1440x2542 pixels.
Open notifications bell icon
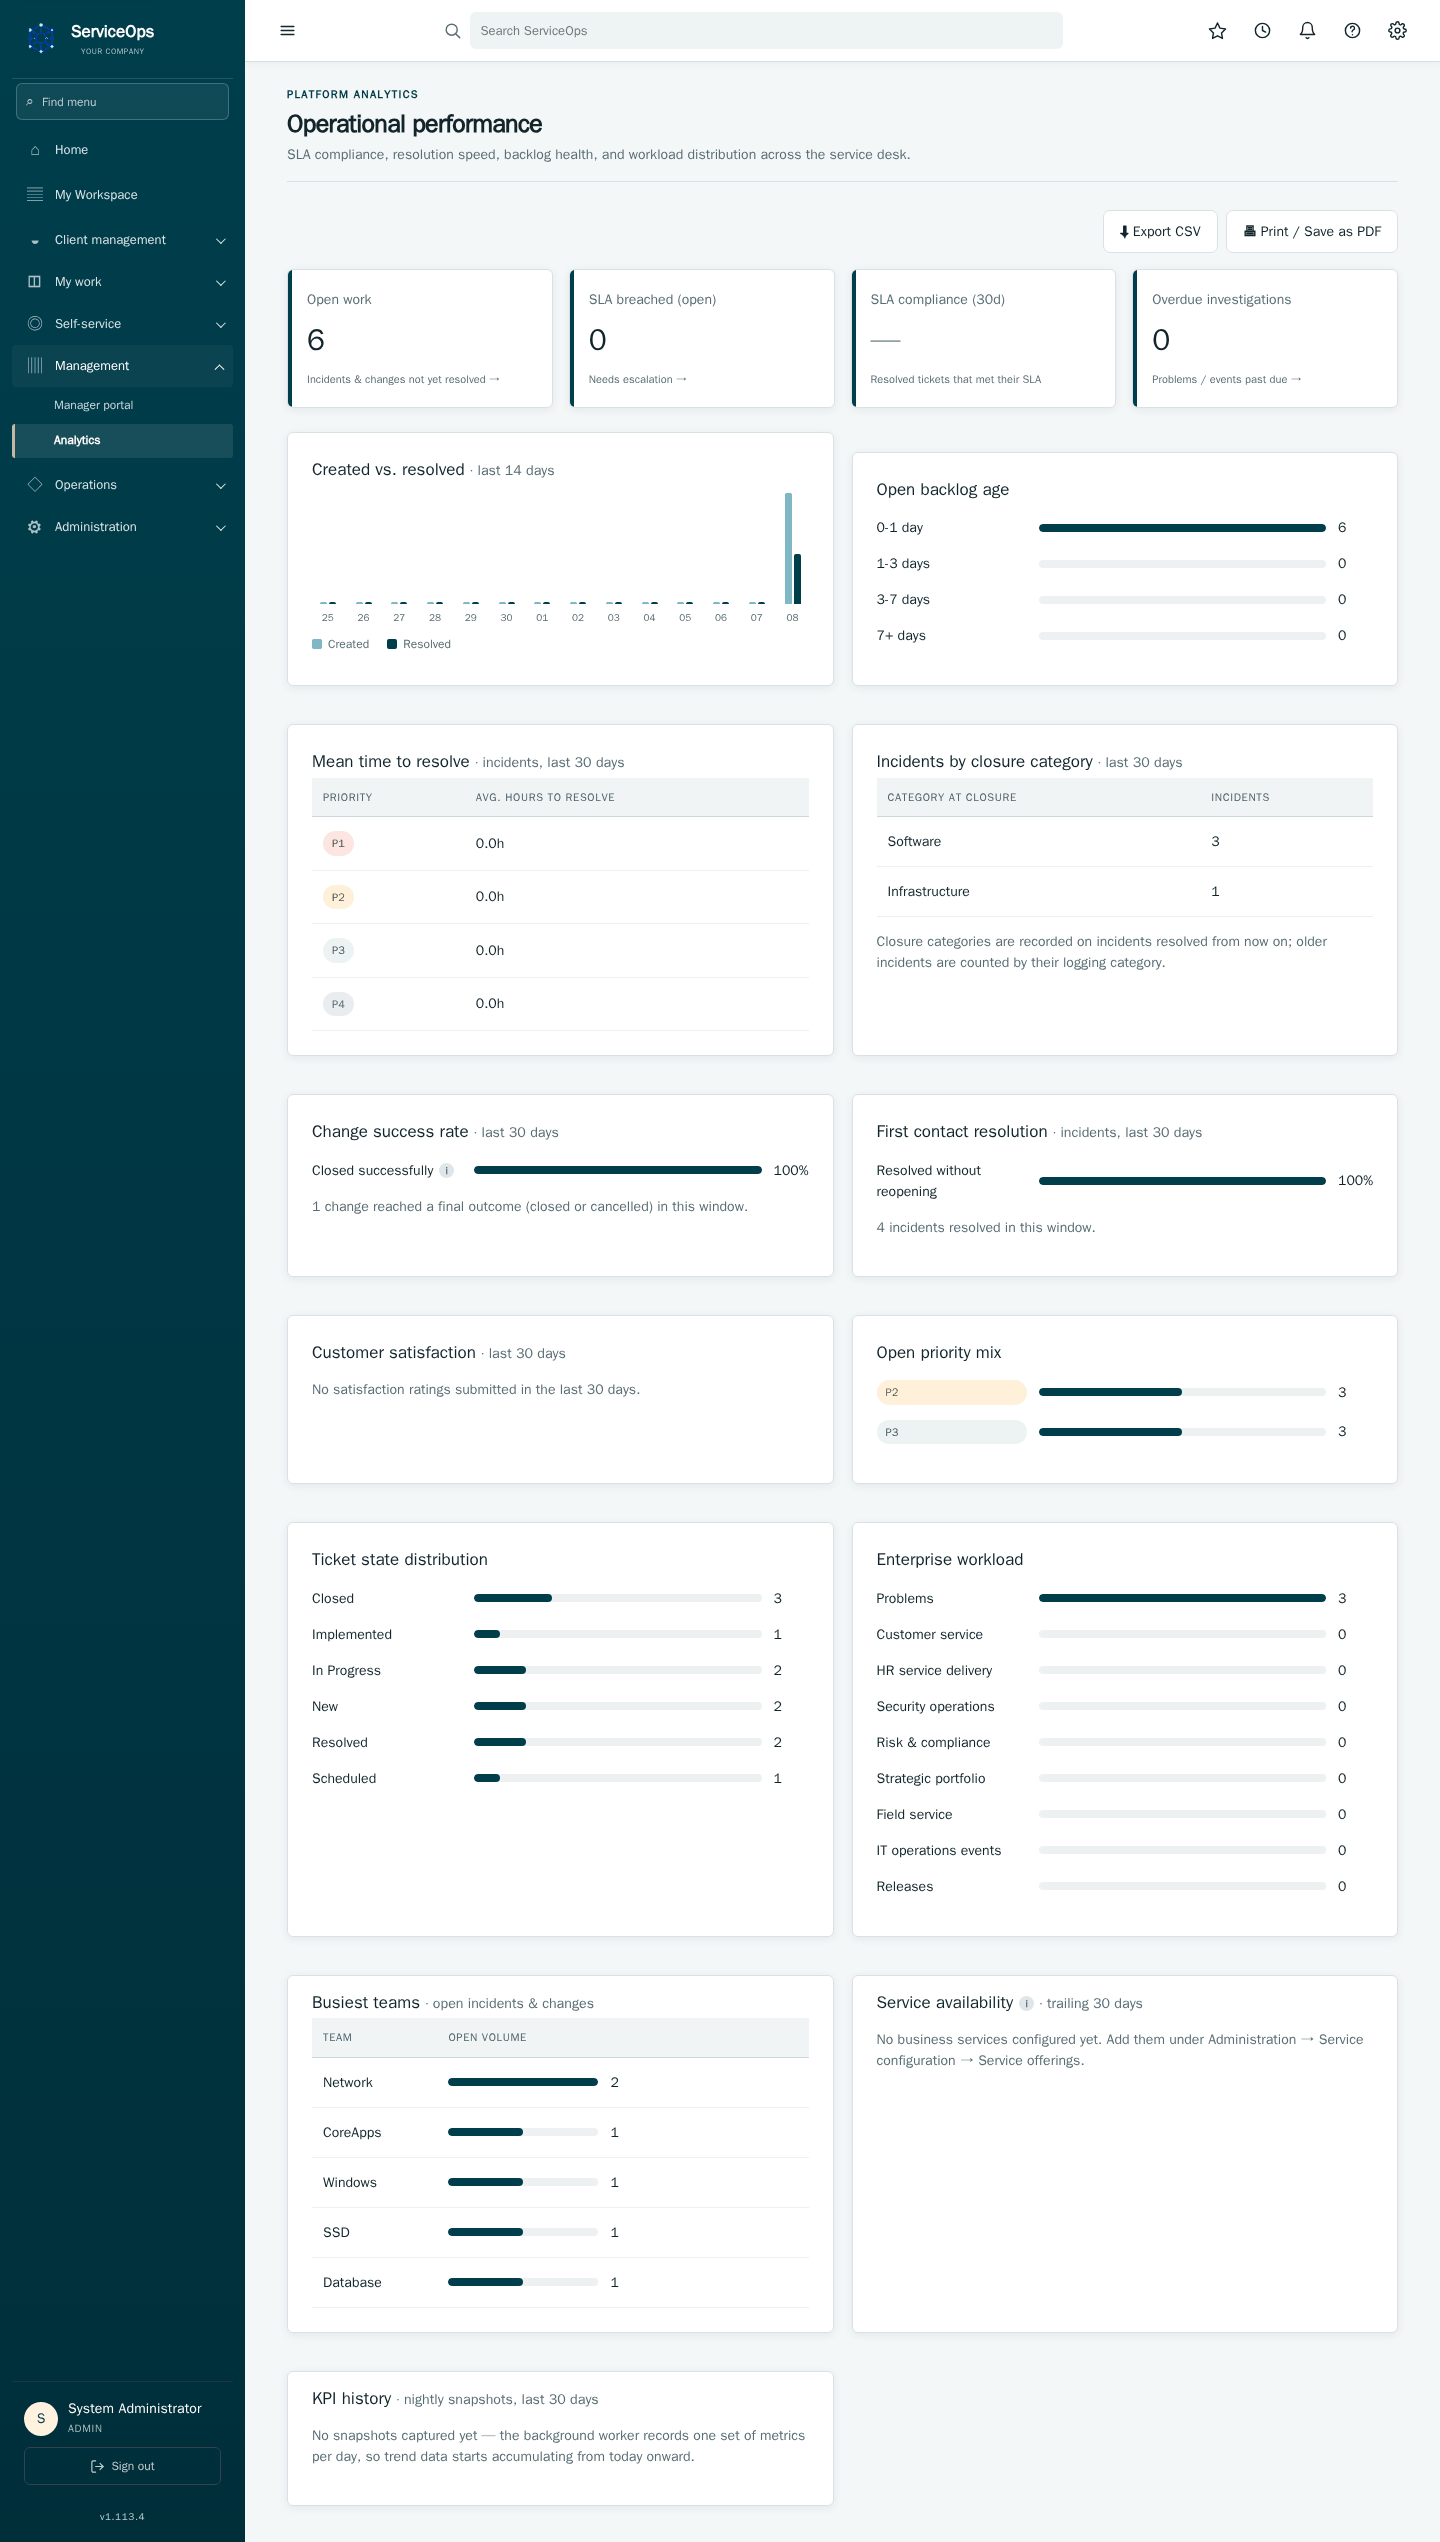point(1307,31)
